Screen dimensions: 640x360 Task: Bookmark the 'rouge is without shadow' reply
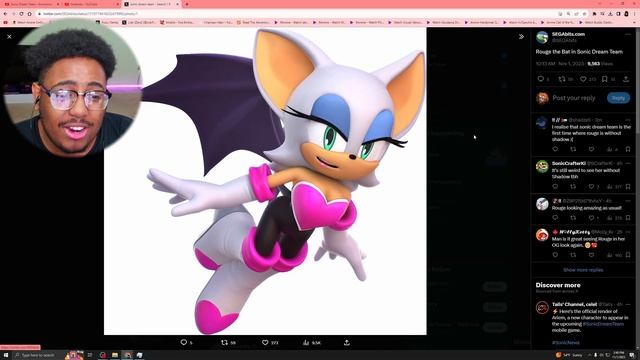[x=628, y=149]
